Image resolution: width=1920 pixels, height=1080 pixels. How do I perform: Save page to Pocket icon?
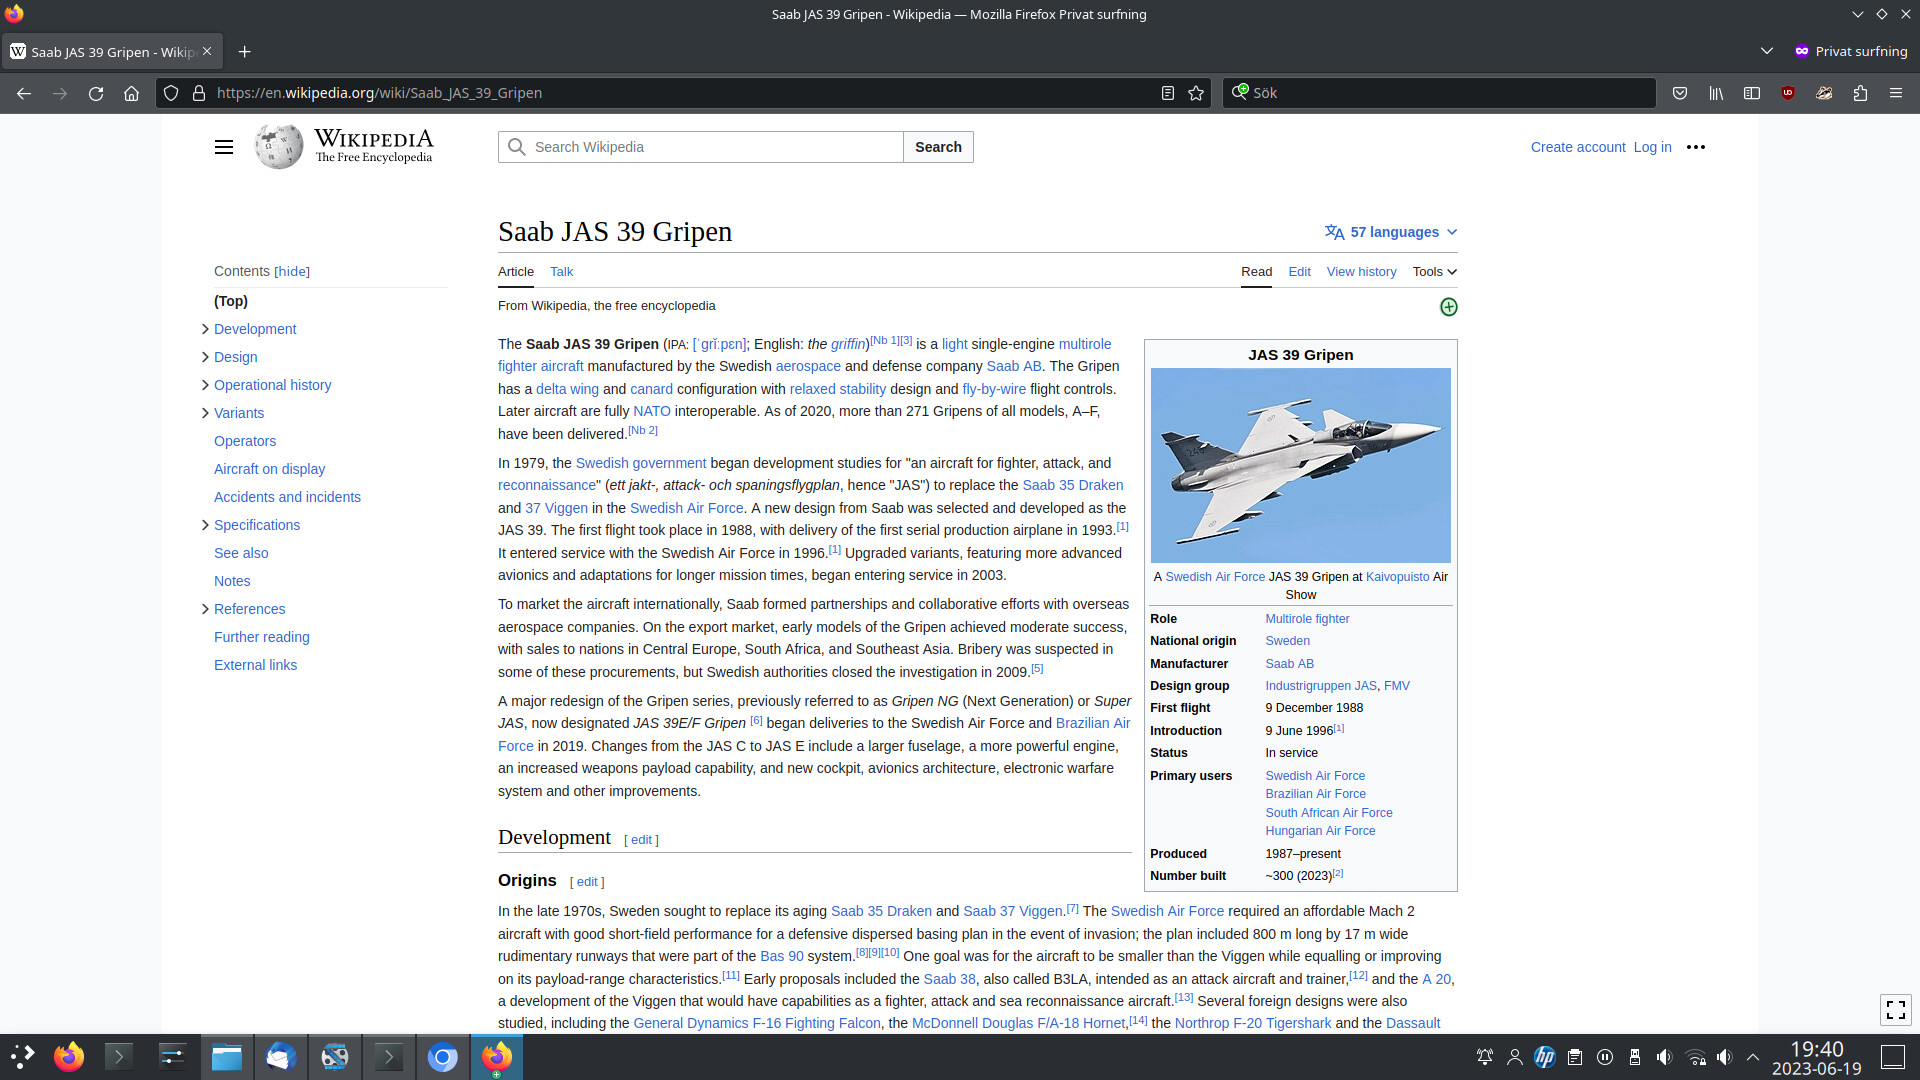click(x=1680, y=93)
